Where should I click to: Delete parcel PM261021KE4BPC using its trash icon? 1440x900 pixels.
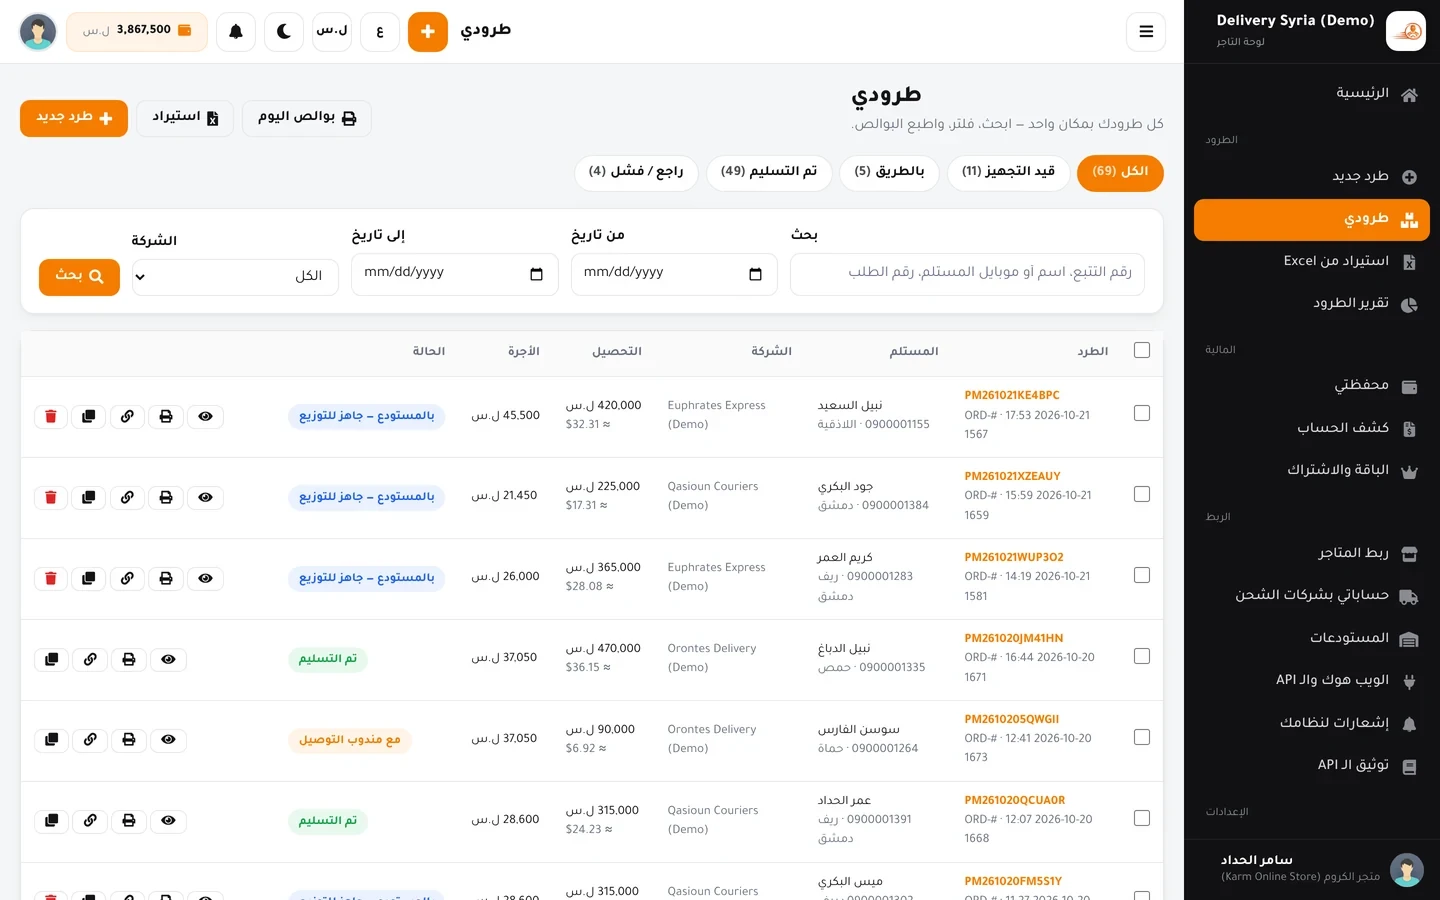51,416
